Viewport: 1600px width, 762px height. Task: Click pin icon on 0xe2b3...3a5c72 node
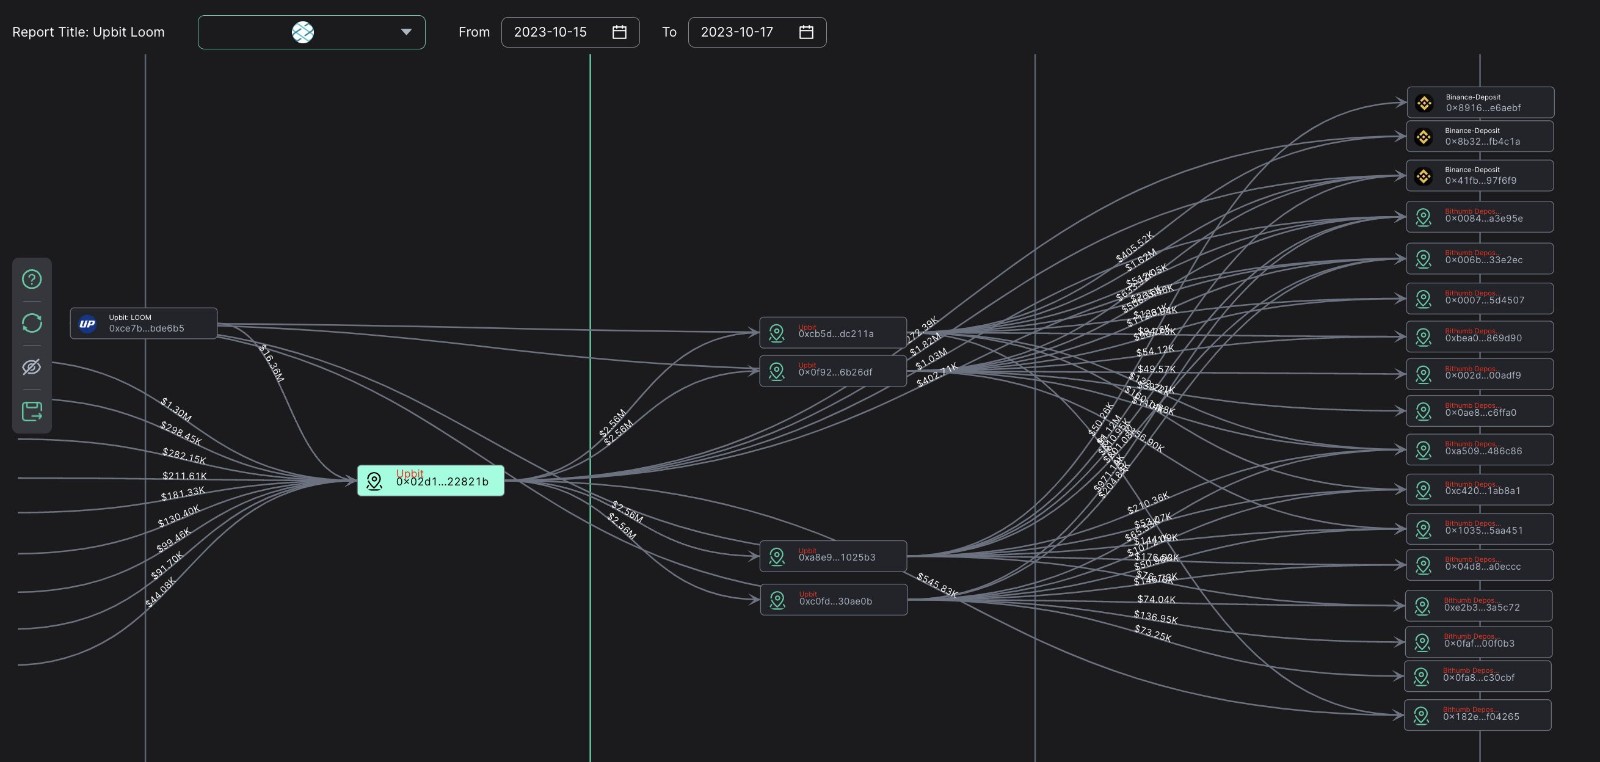[x=1422, y=605]
